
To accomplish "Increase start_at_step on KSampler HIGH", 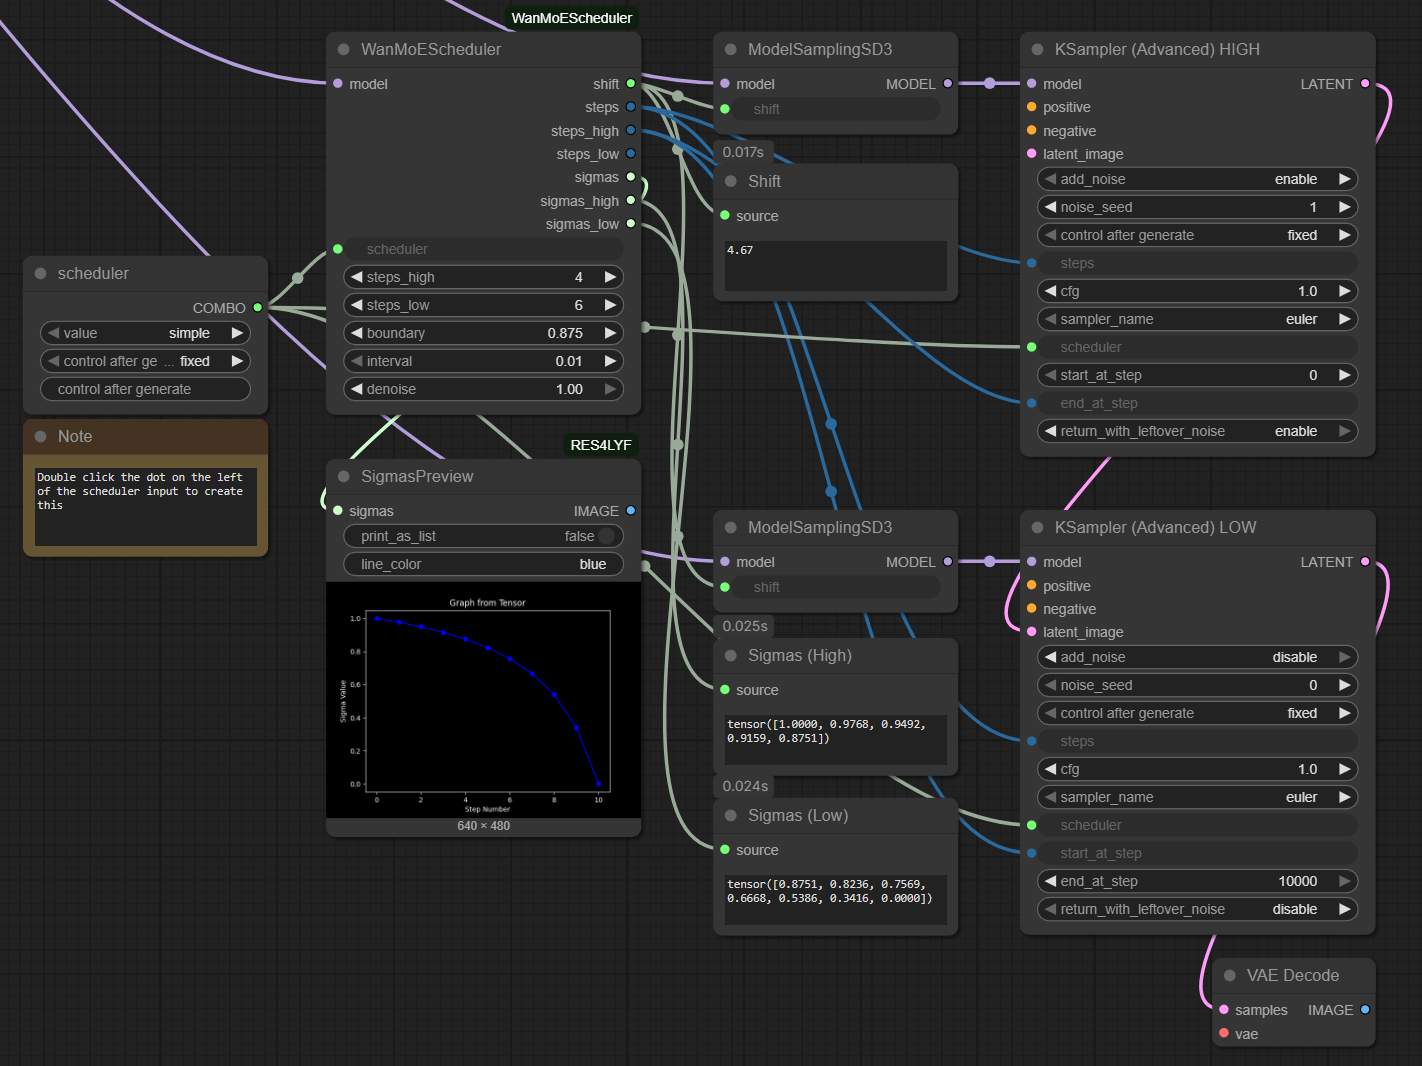I will [1344, 375].
